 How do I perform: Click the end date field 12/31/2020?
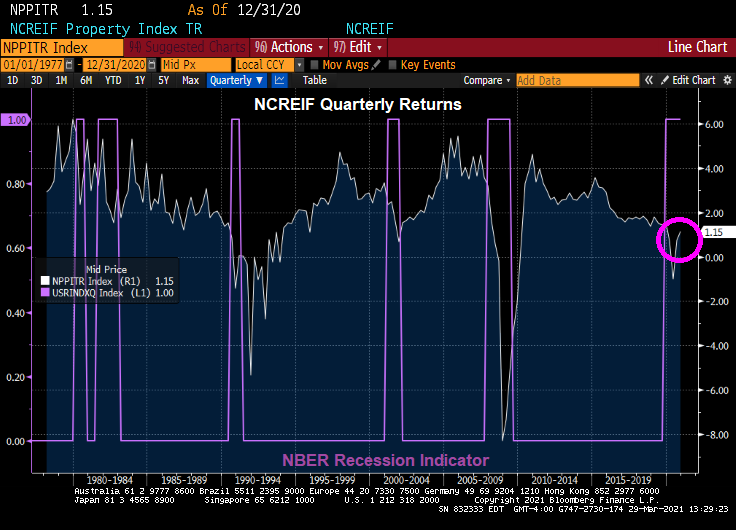[x=115, y=65]
